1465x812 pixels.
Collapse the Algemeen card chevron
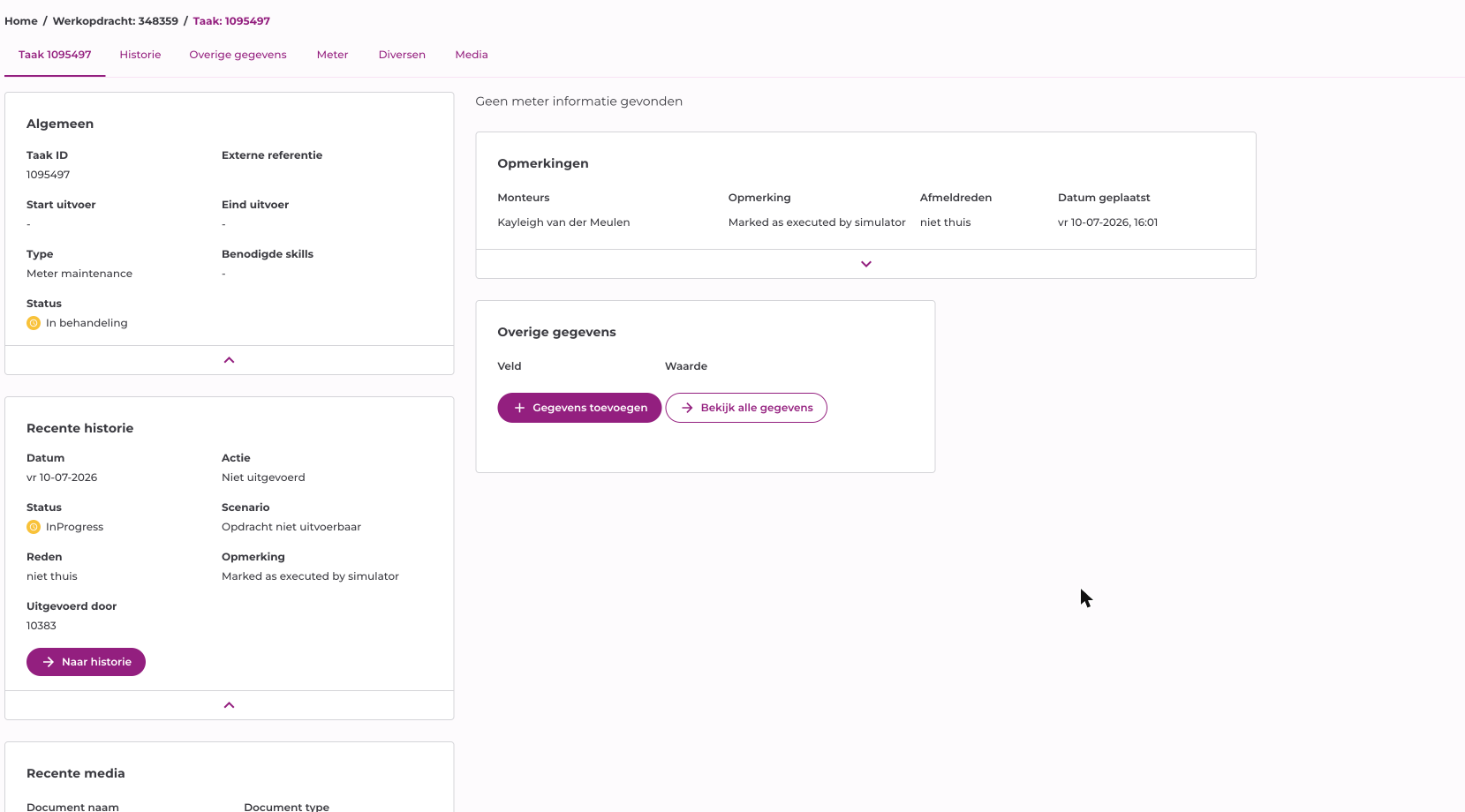229,360
